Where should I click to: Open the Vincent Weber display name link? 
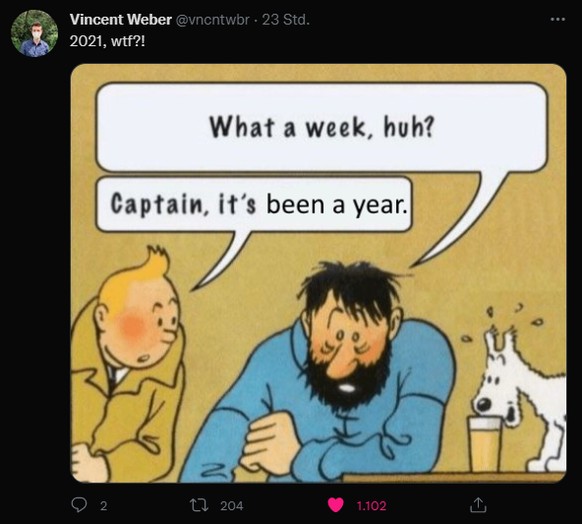tap(120, 19)
